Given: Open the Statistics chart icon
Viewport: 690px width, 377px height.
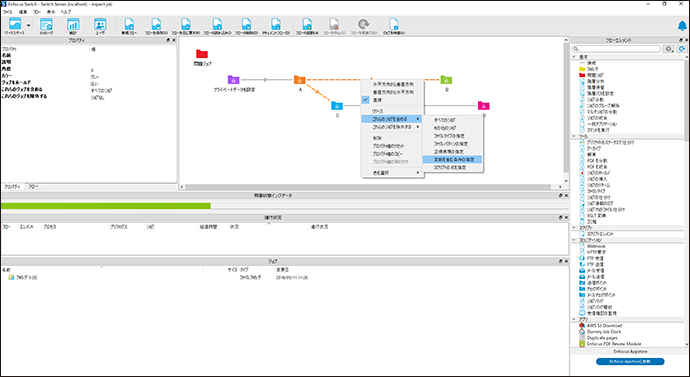Looking at the screenshot, I should point(73,25).
